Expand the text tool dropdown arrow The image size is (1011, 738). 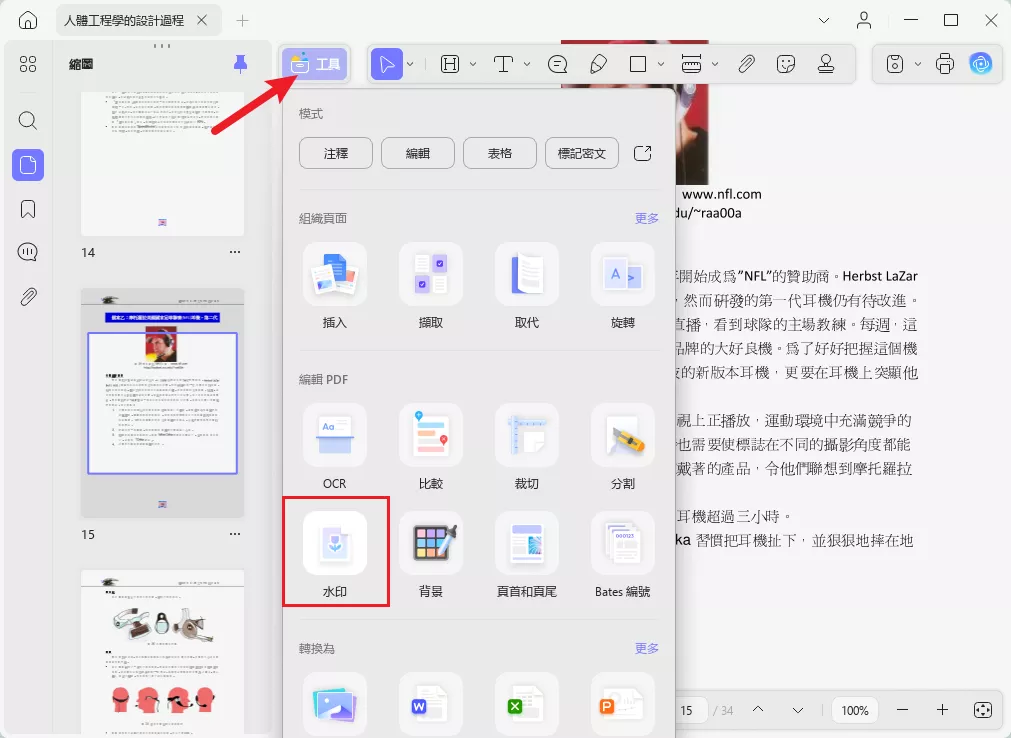[527, 64]
